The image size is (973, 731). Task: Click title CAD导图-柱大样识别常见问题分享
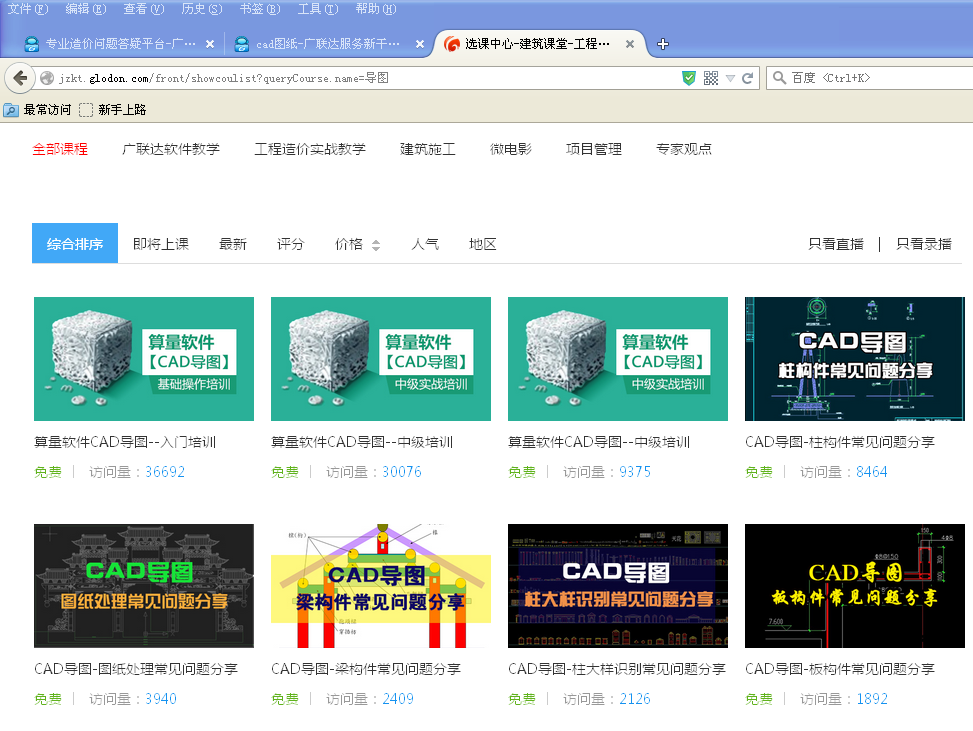[617, 669]
